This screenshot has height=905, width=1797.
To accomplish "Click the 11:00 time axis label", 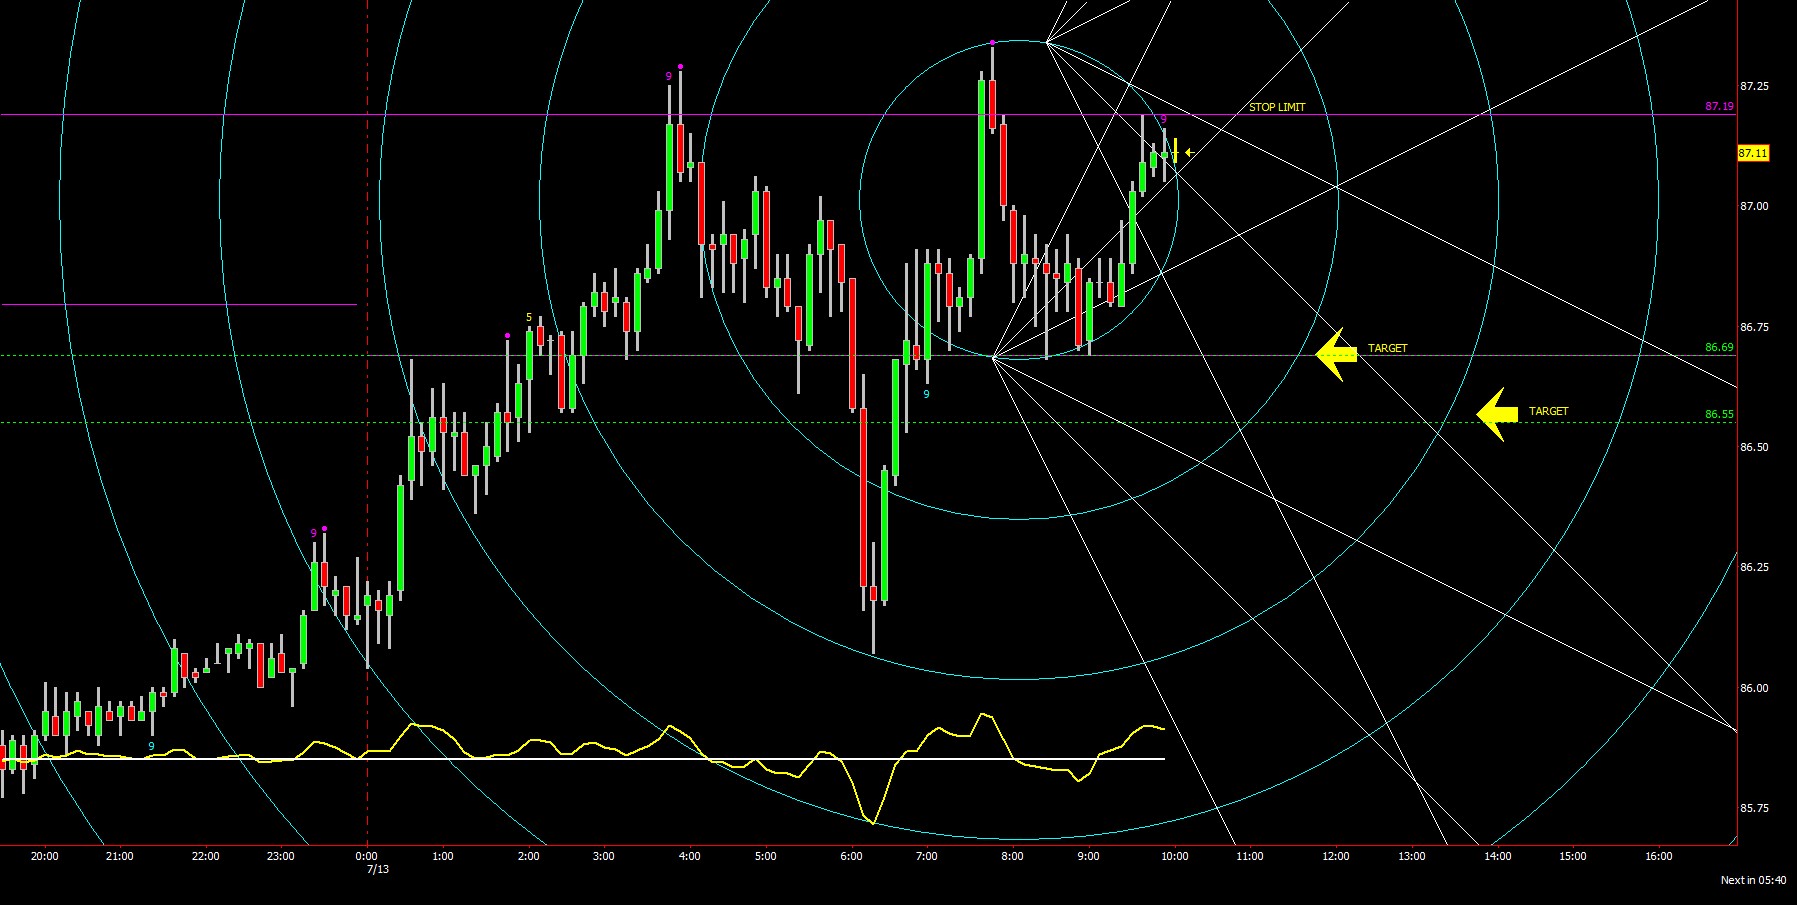I will coord(1250,856).
